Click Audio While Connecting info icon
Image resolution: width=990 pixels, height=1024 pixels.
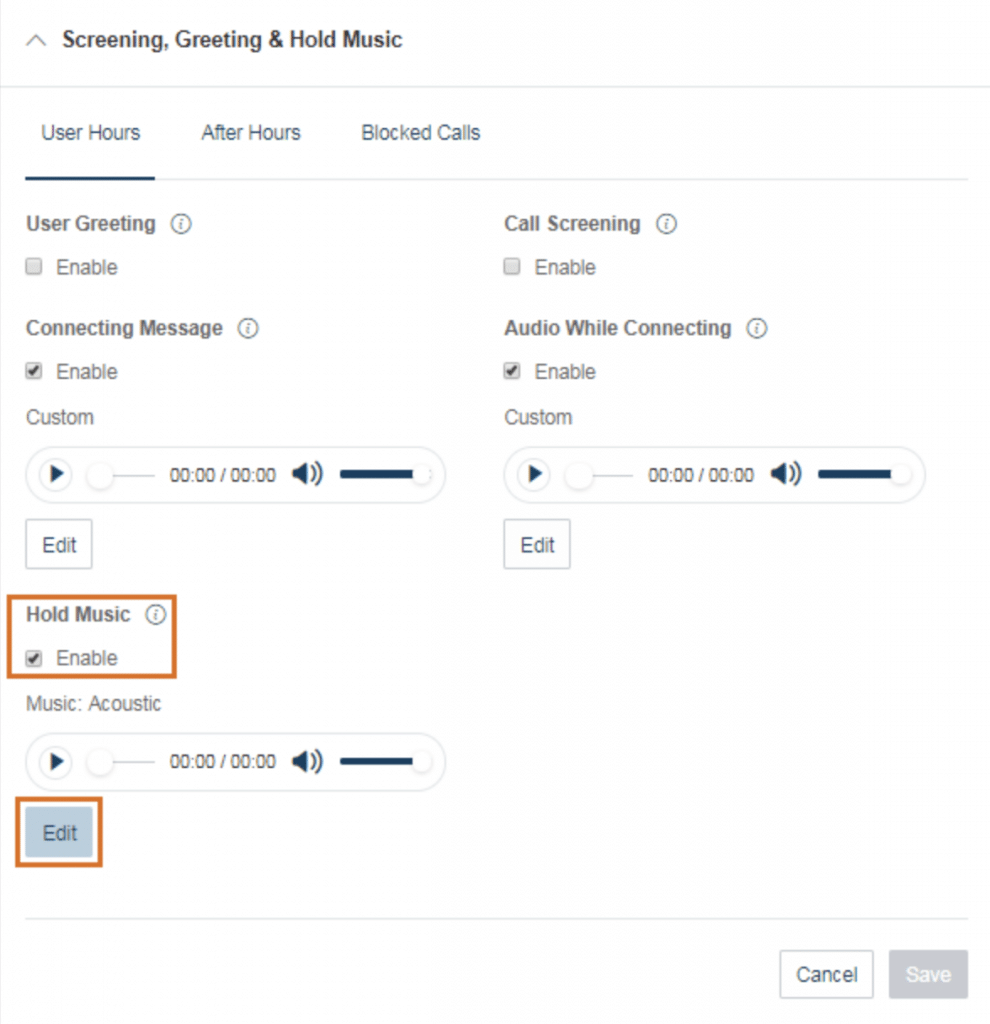click(x=757, y=328)
